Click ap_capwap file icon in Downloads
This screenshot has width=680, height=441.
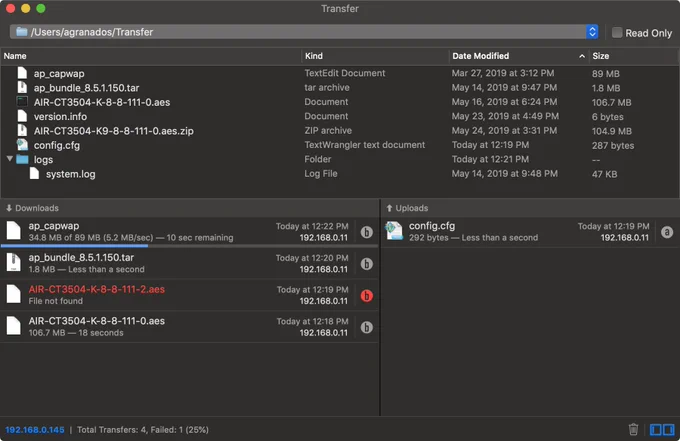pyautogui.click(x=13, y=230)
